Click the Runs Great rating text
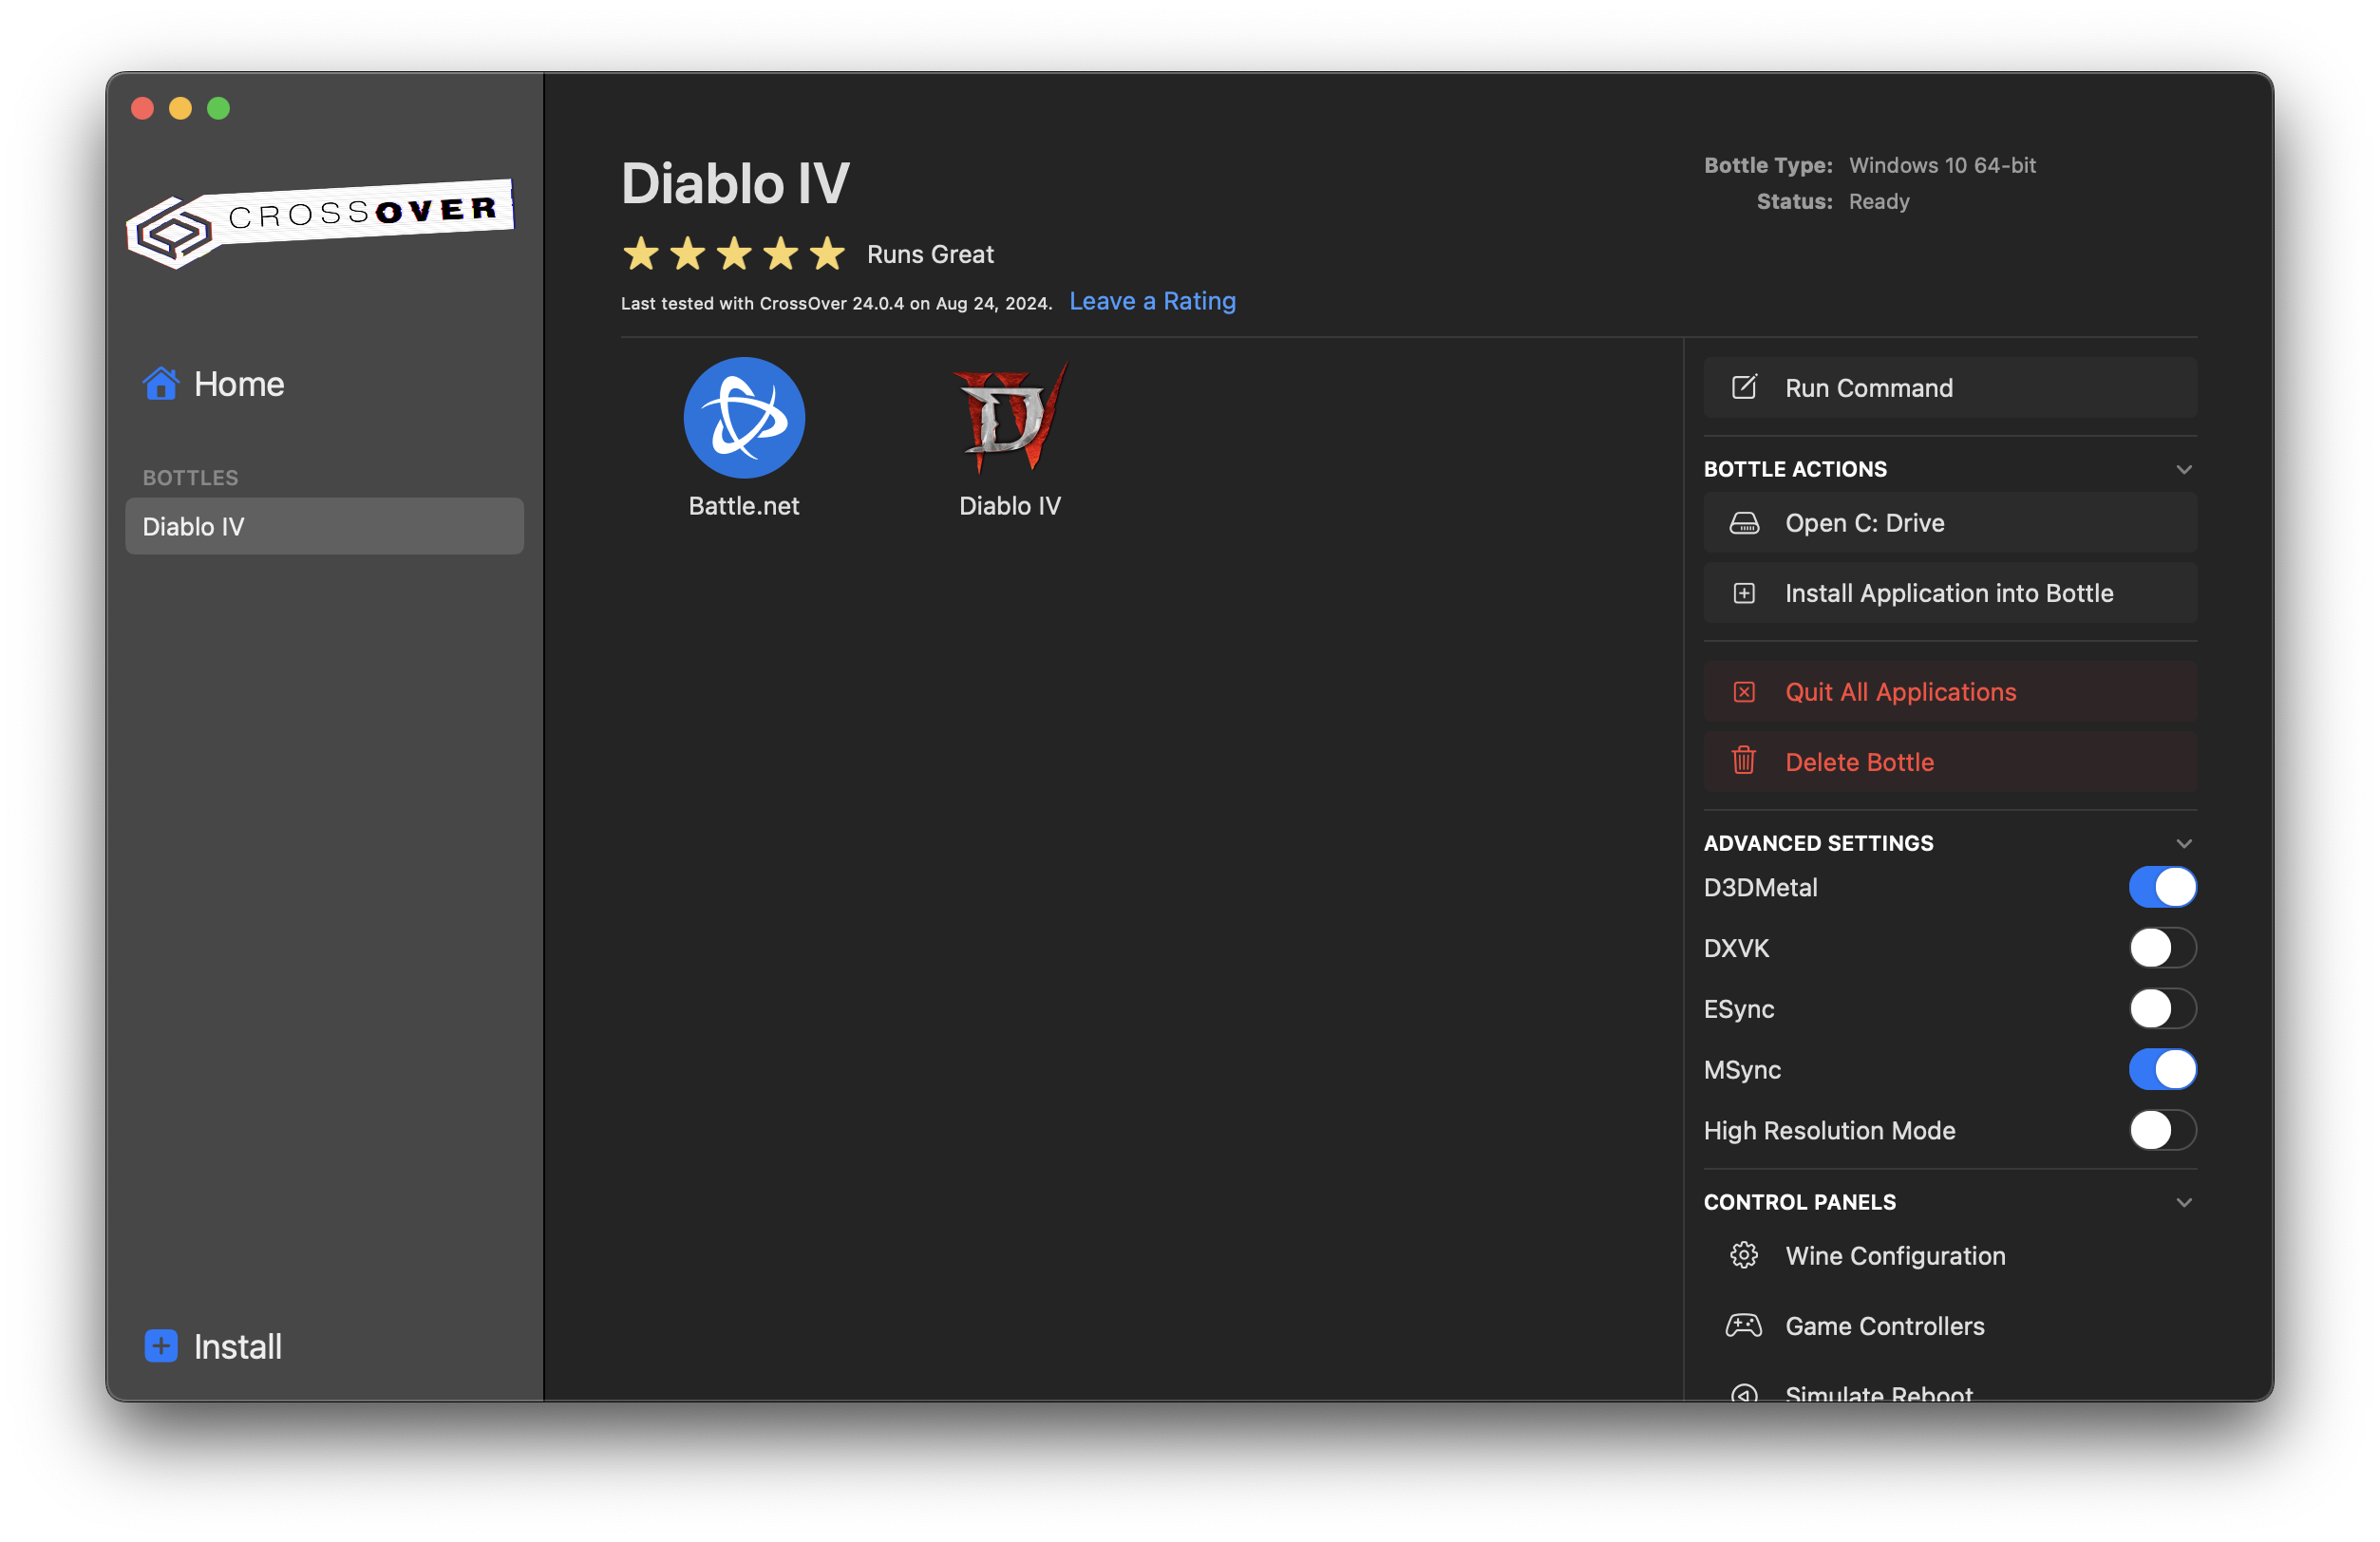The height and width of the screenshot is (1542, 2380). coord(930,254)
